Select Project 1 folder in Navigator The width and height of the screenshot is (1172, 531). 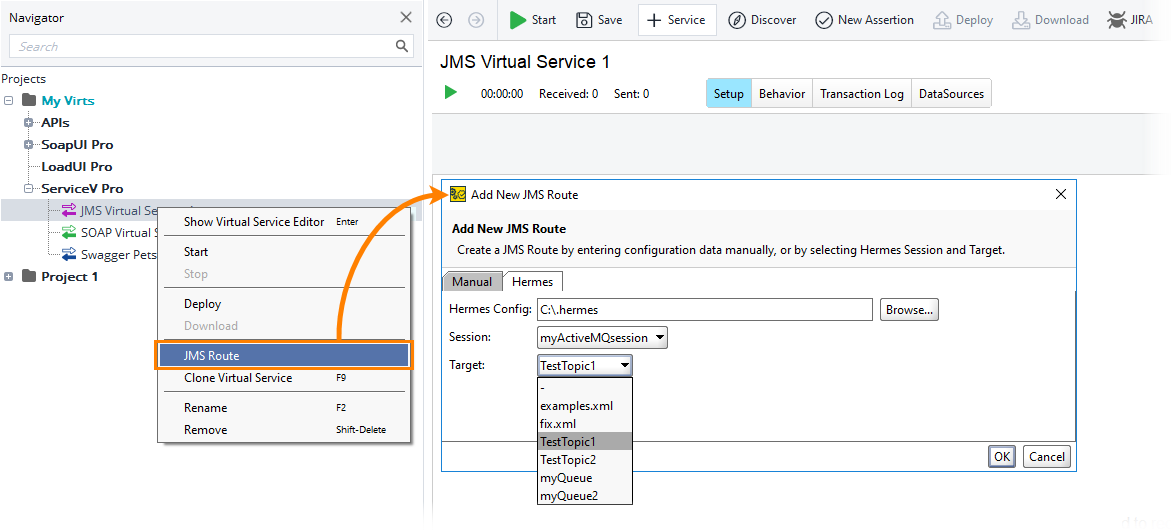click(60, 277)
